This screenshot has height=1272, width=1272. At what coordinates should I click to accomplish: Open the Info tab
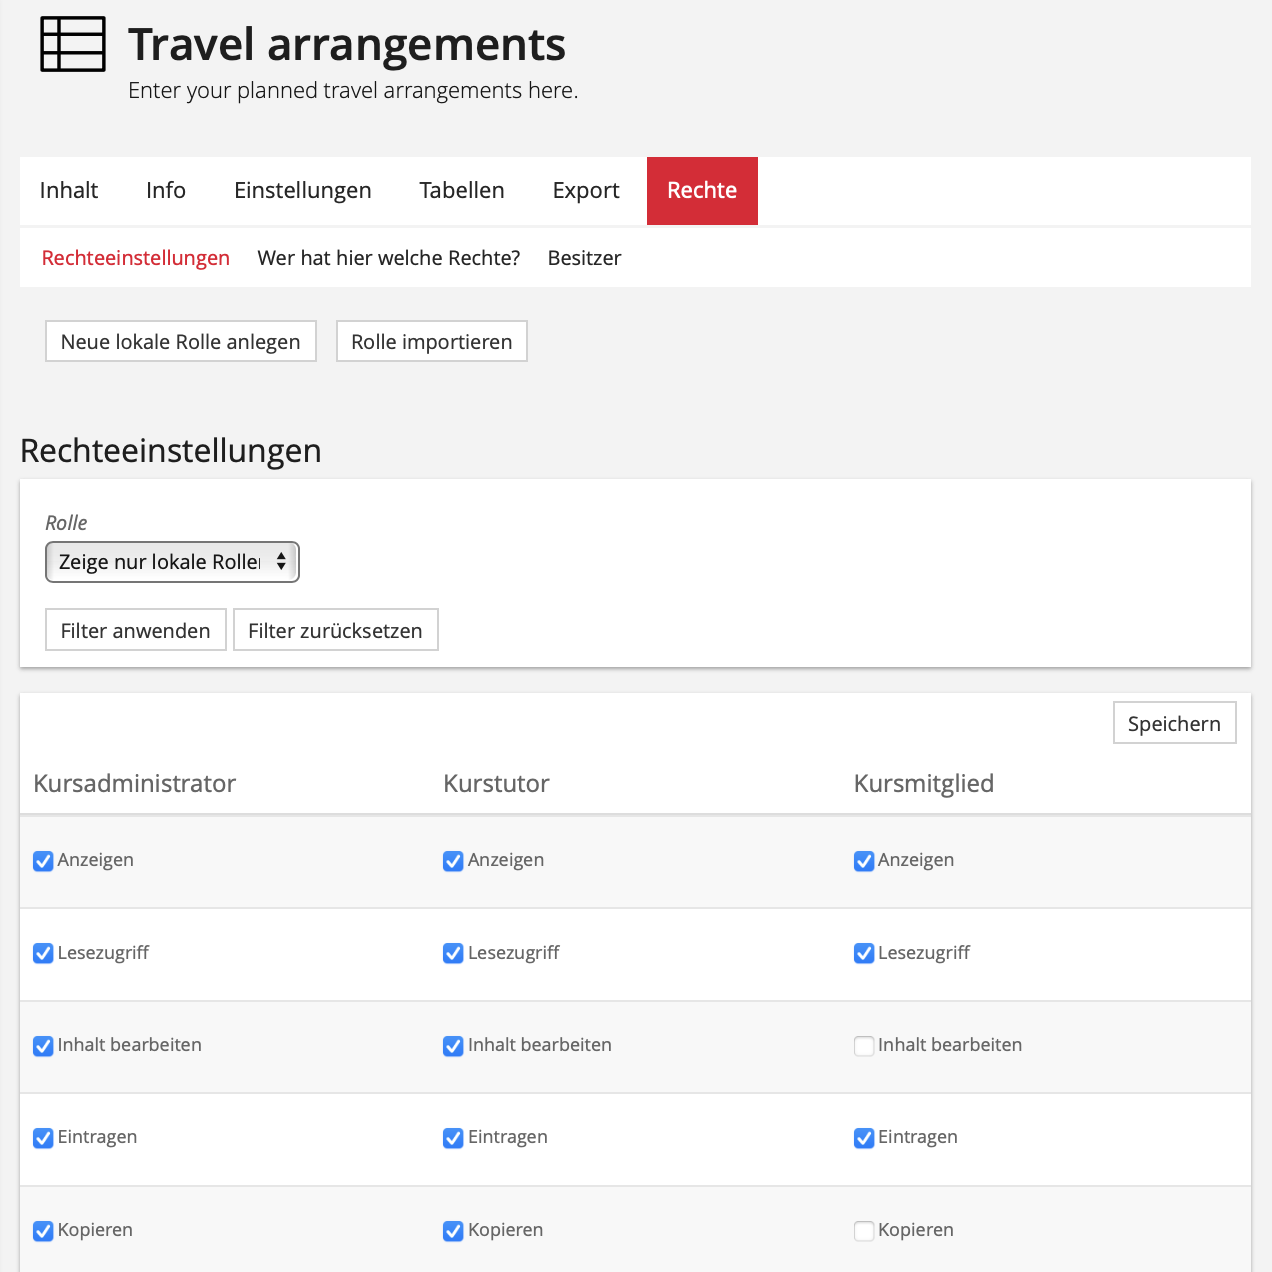(x=166, y=191)
